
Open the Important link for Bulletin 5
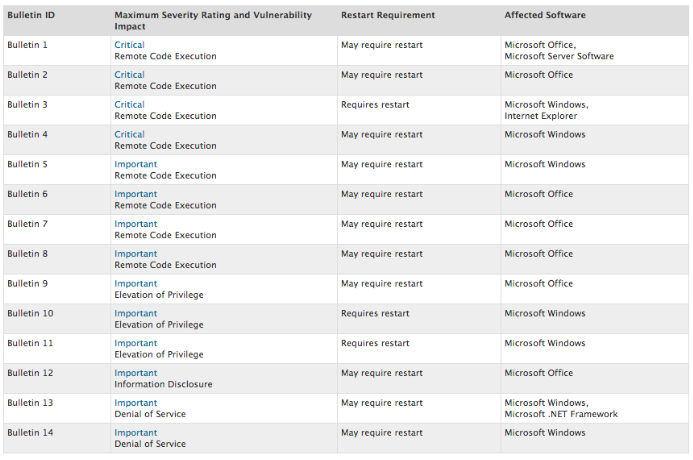point(136,164)
